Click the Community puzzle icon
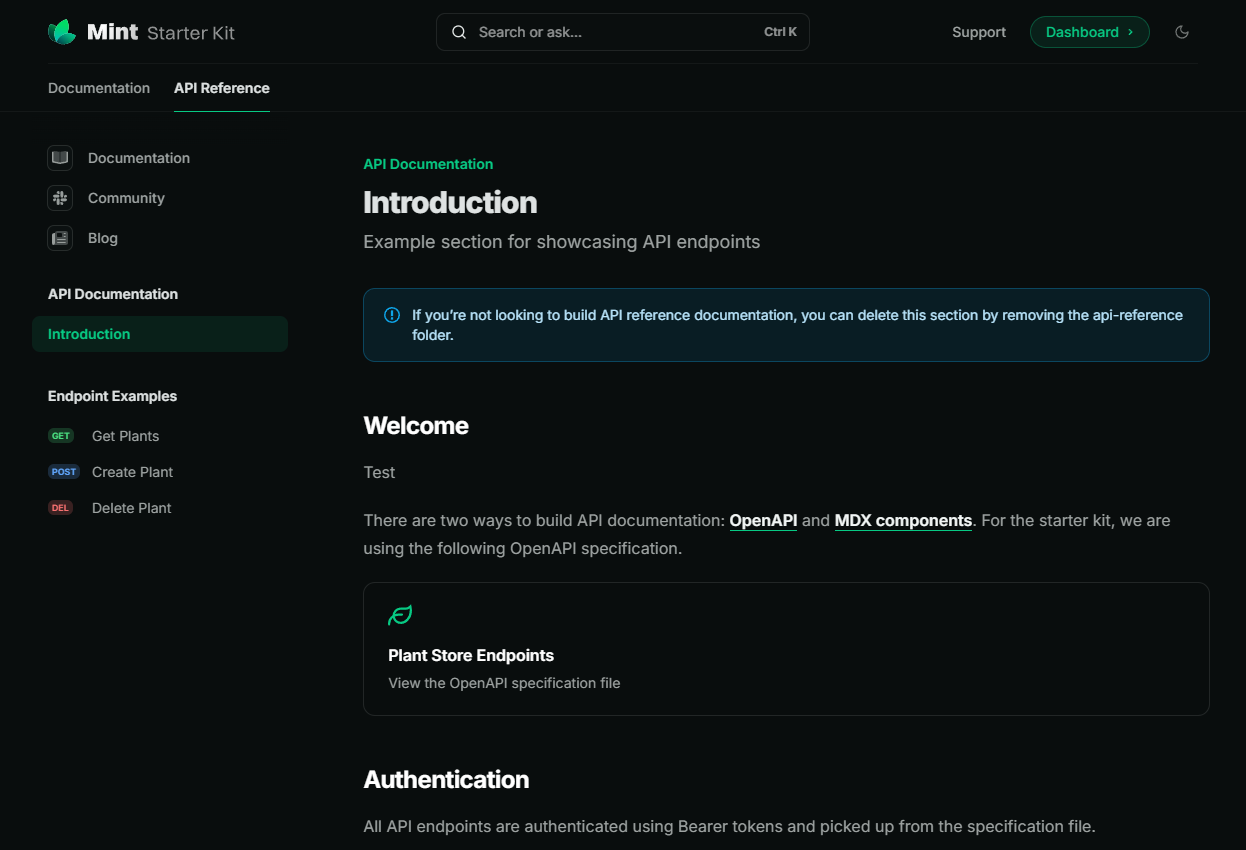The height and width of the screenshot is (850, 1246). 60,198
